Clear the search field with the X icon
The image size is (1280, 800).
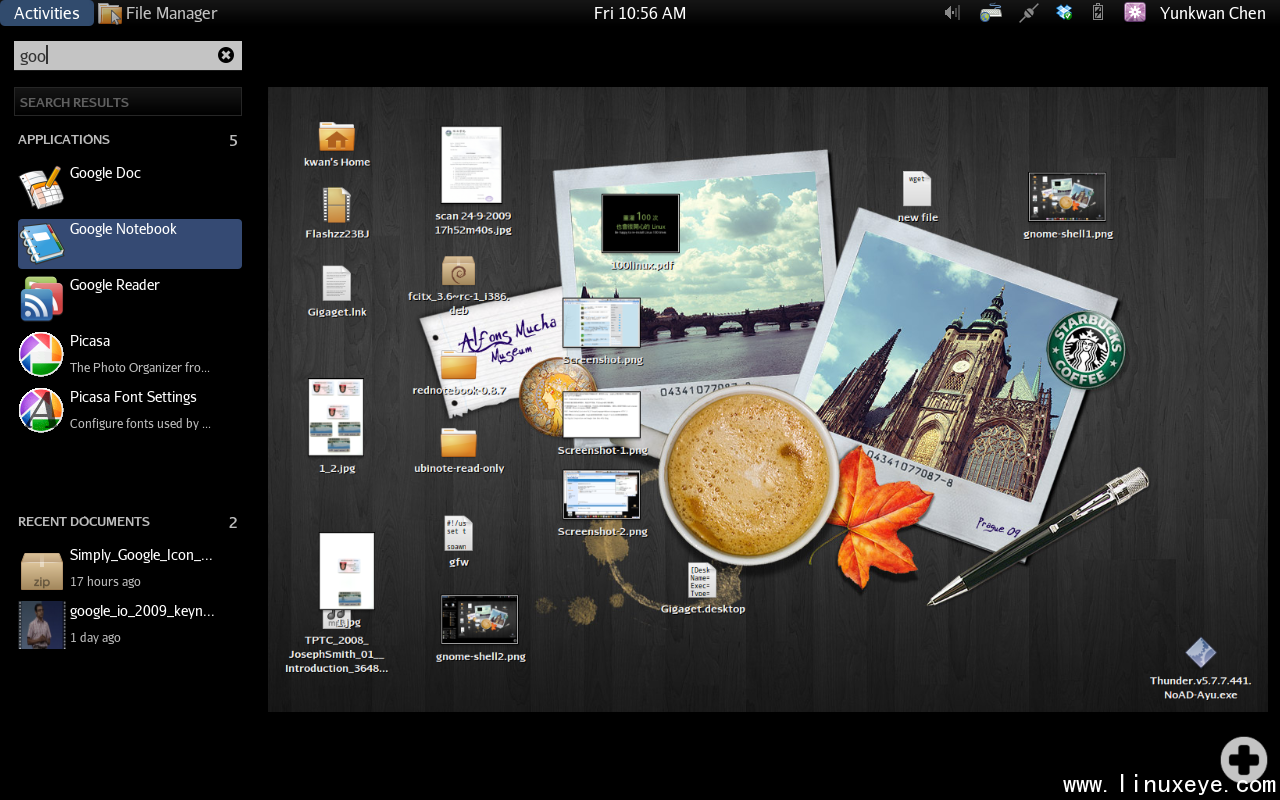pyautogui.click(x=226, y=55)
